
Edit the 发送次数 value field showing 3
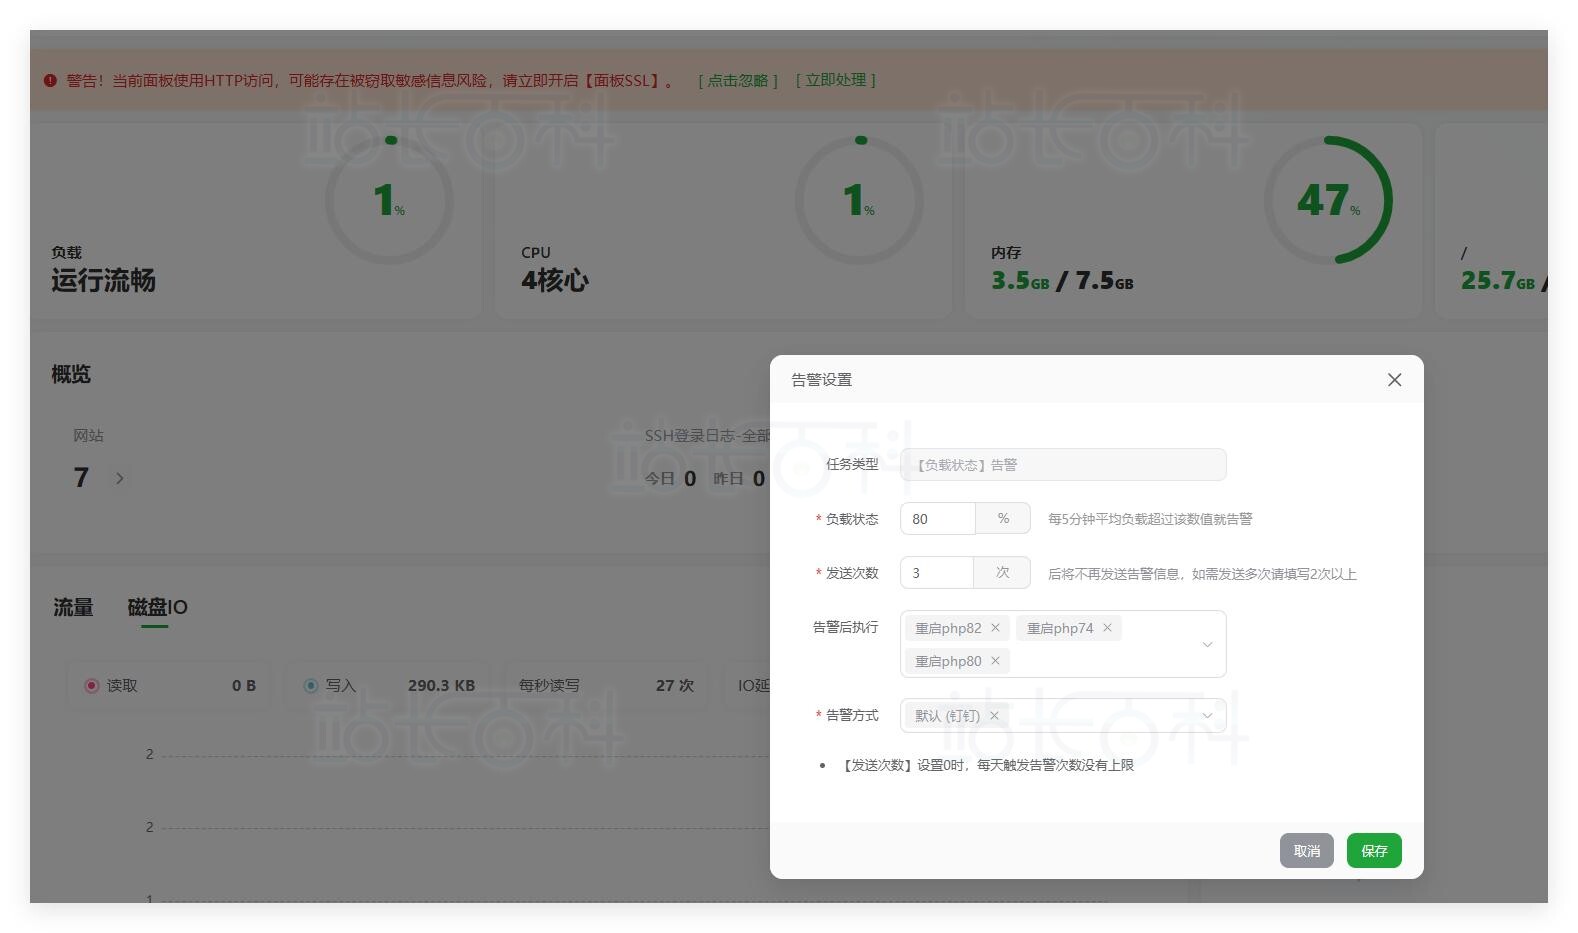[937, 573]
